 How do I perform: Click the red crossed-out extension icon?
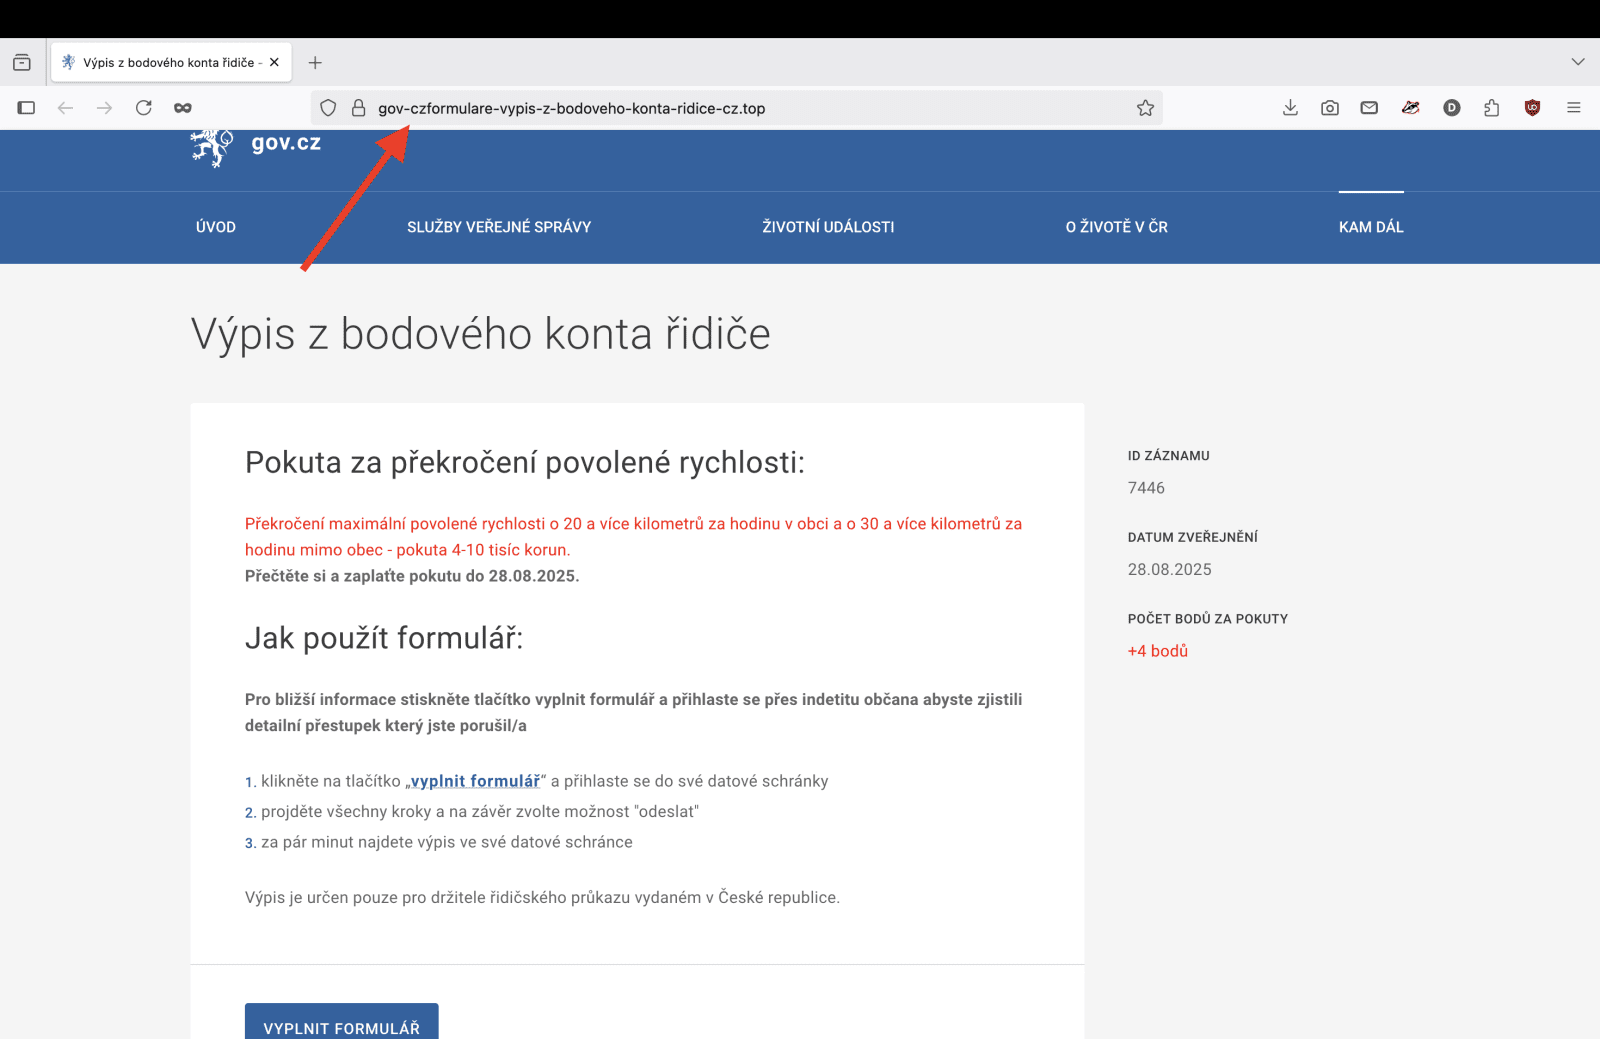(x=1411, y=108)
